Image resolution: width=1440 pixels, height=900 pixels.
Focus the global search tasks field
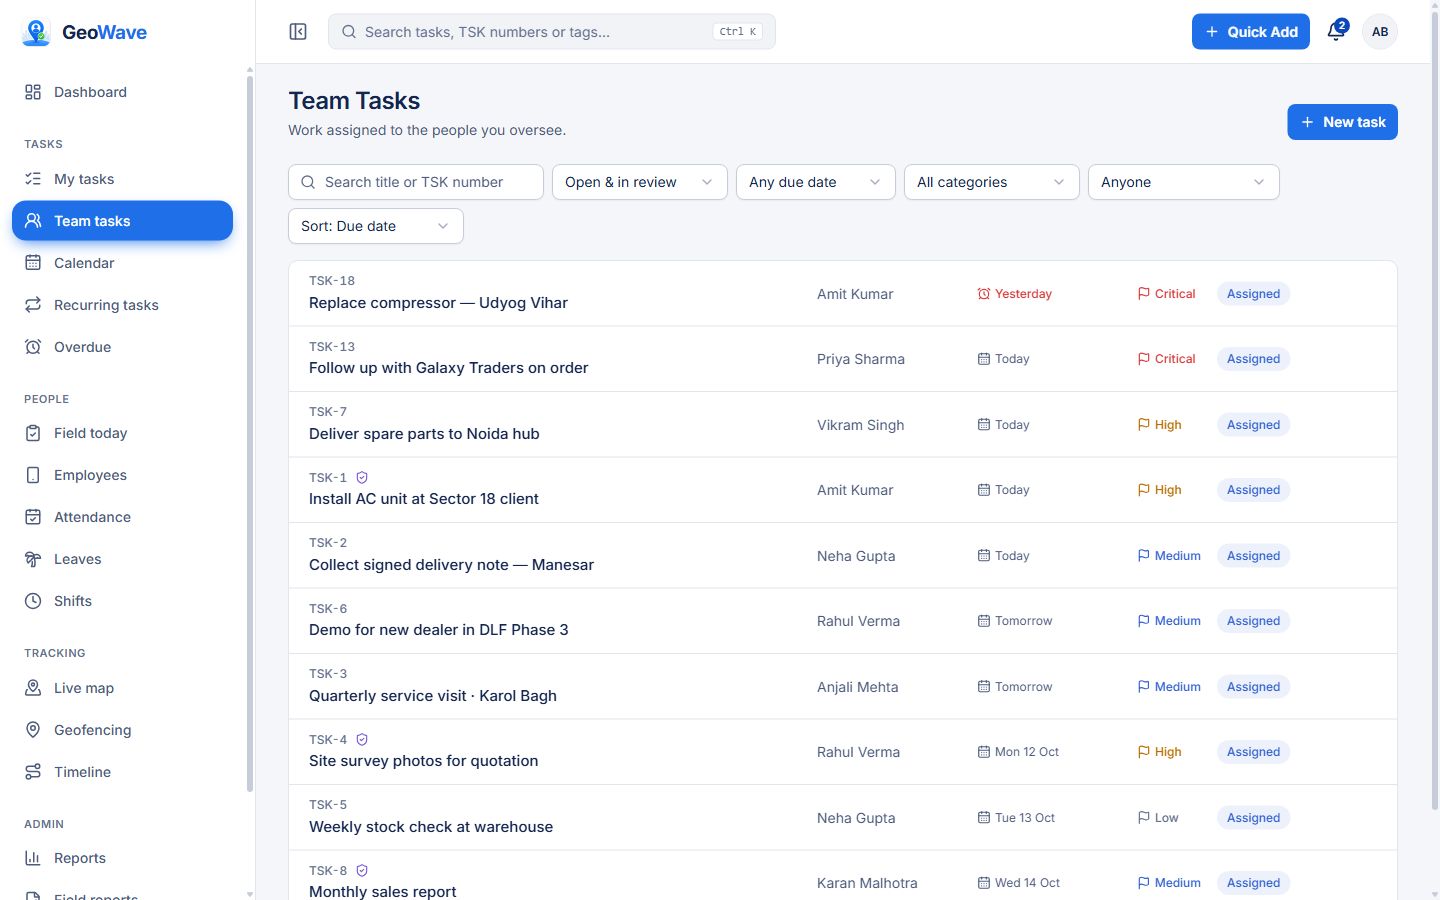point(552,32)
